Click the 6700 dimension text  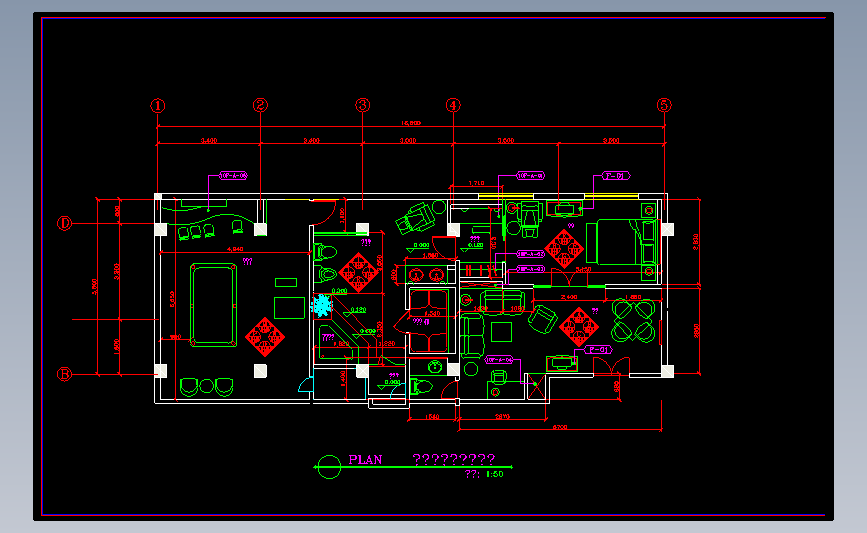point(560,427)
